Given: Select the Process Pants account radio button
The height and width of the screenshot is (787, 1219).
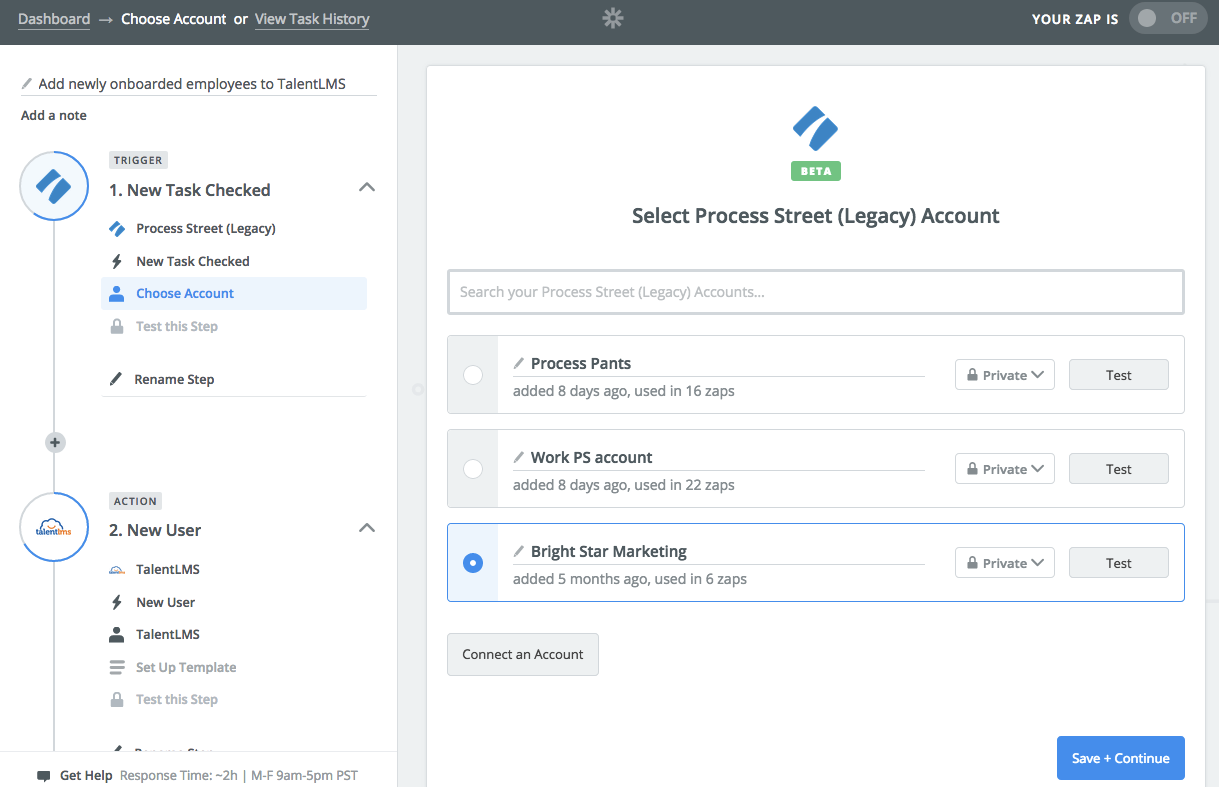Looking at the screenshot, I should [473, 375].
